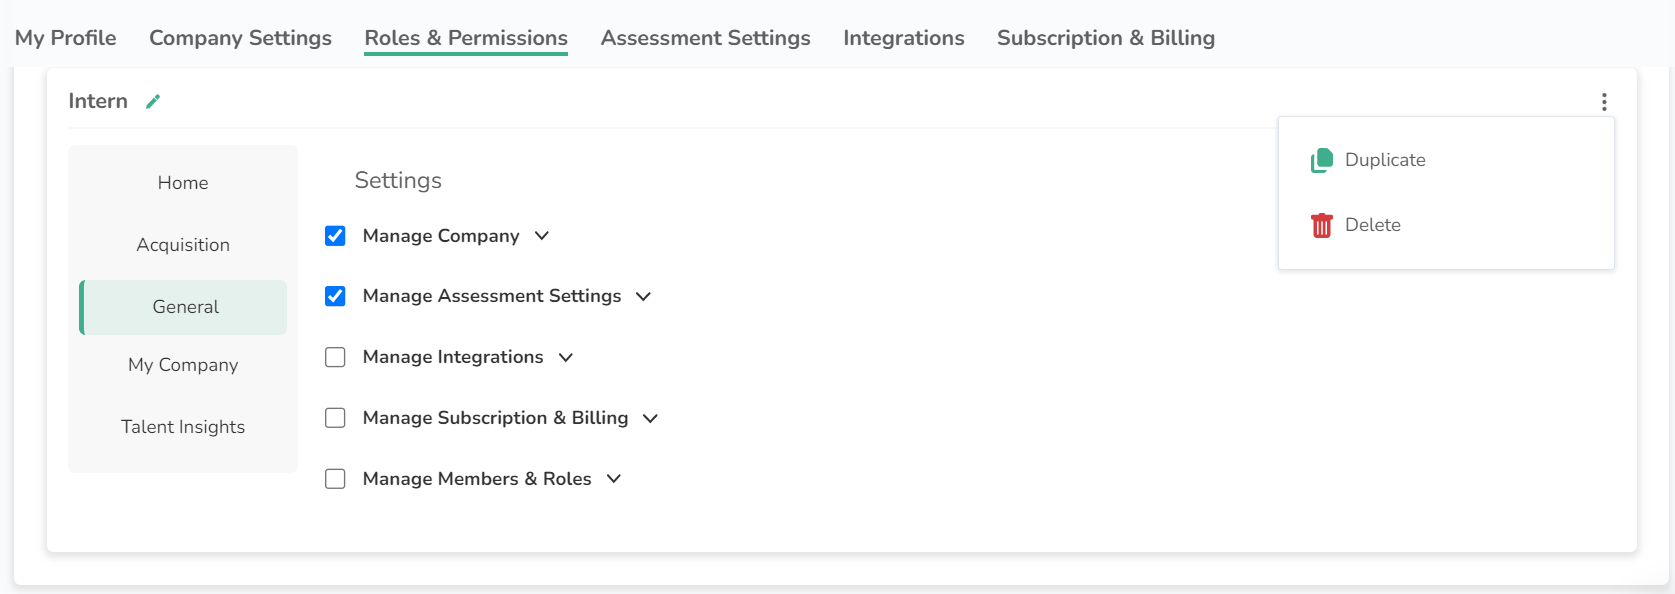Viewport: 1675px width, 594px height.
Task: Click the pencil icon next to Intern
Action: [x=153, y=101]
